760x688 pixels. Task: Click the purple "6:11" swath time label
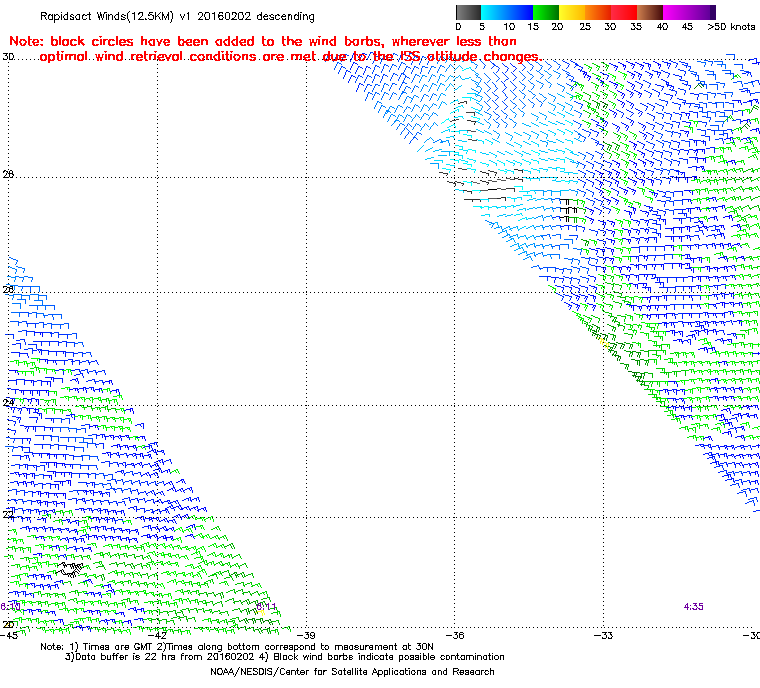(x=266, y=607)
